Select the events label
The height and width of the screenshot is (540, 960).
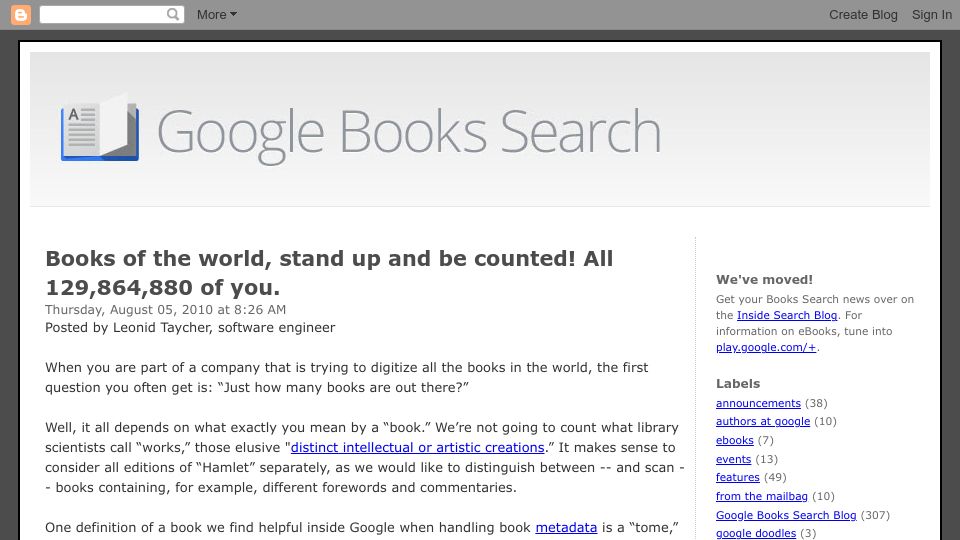pos(733,459)
